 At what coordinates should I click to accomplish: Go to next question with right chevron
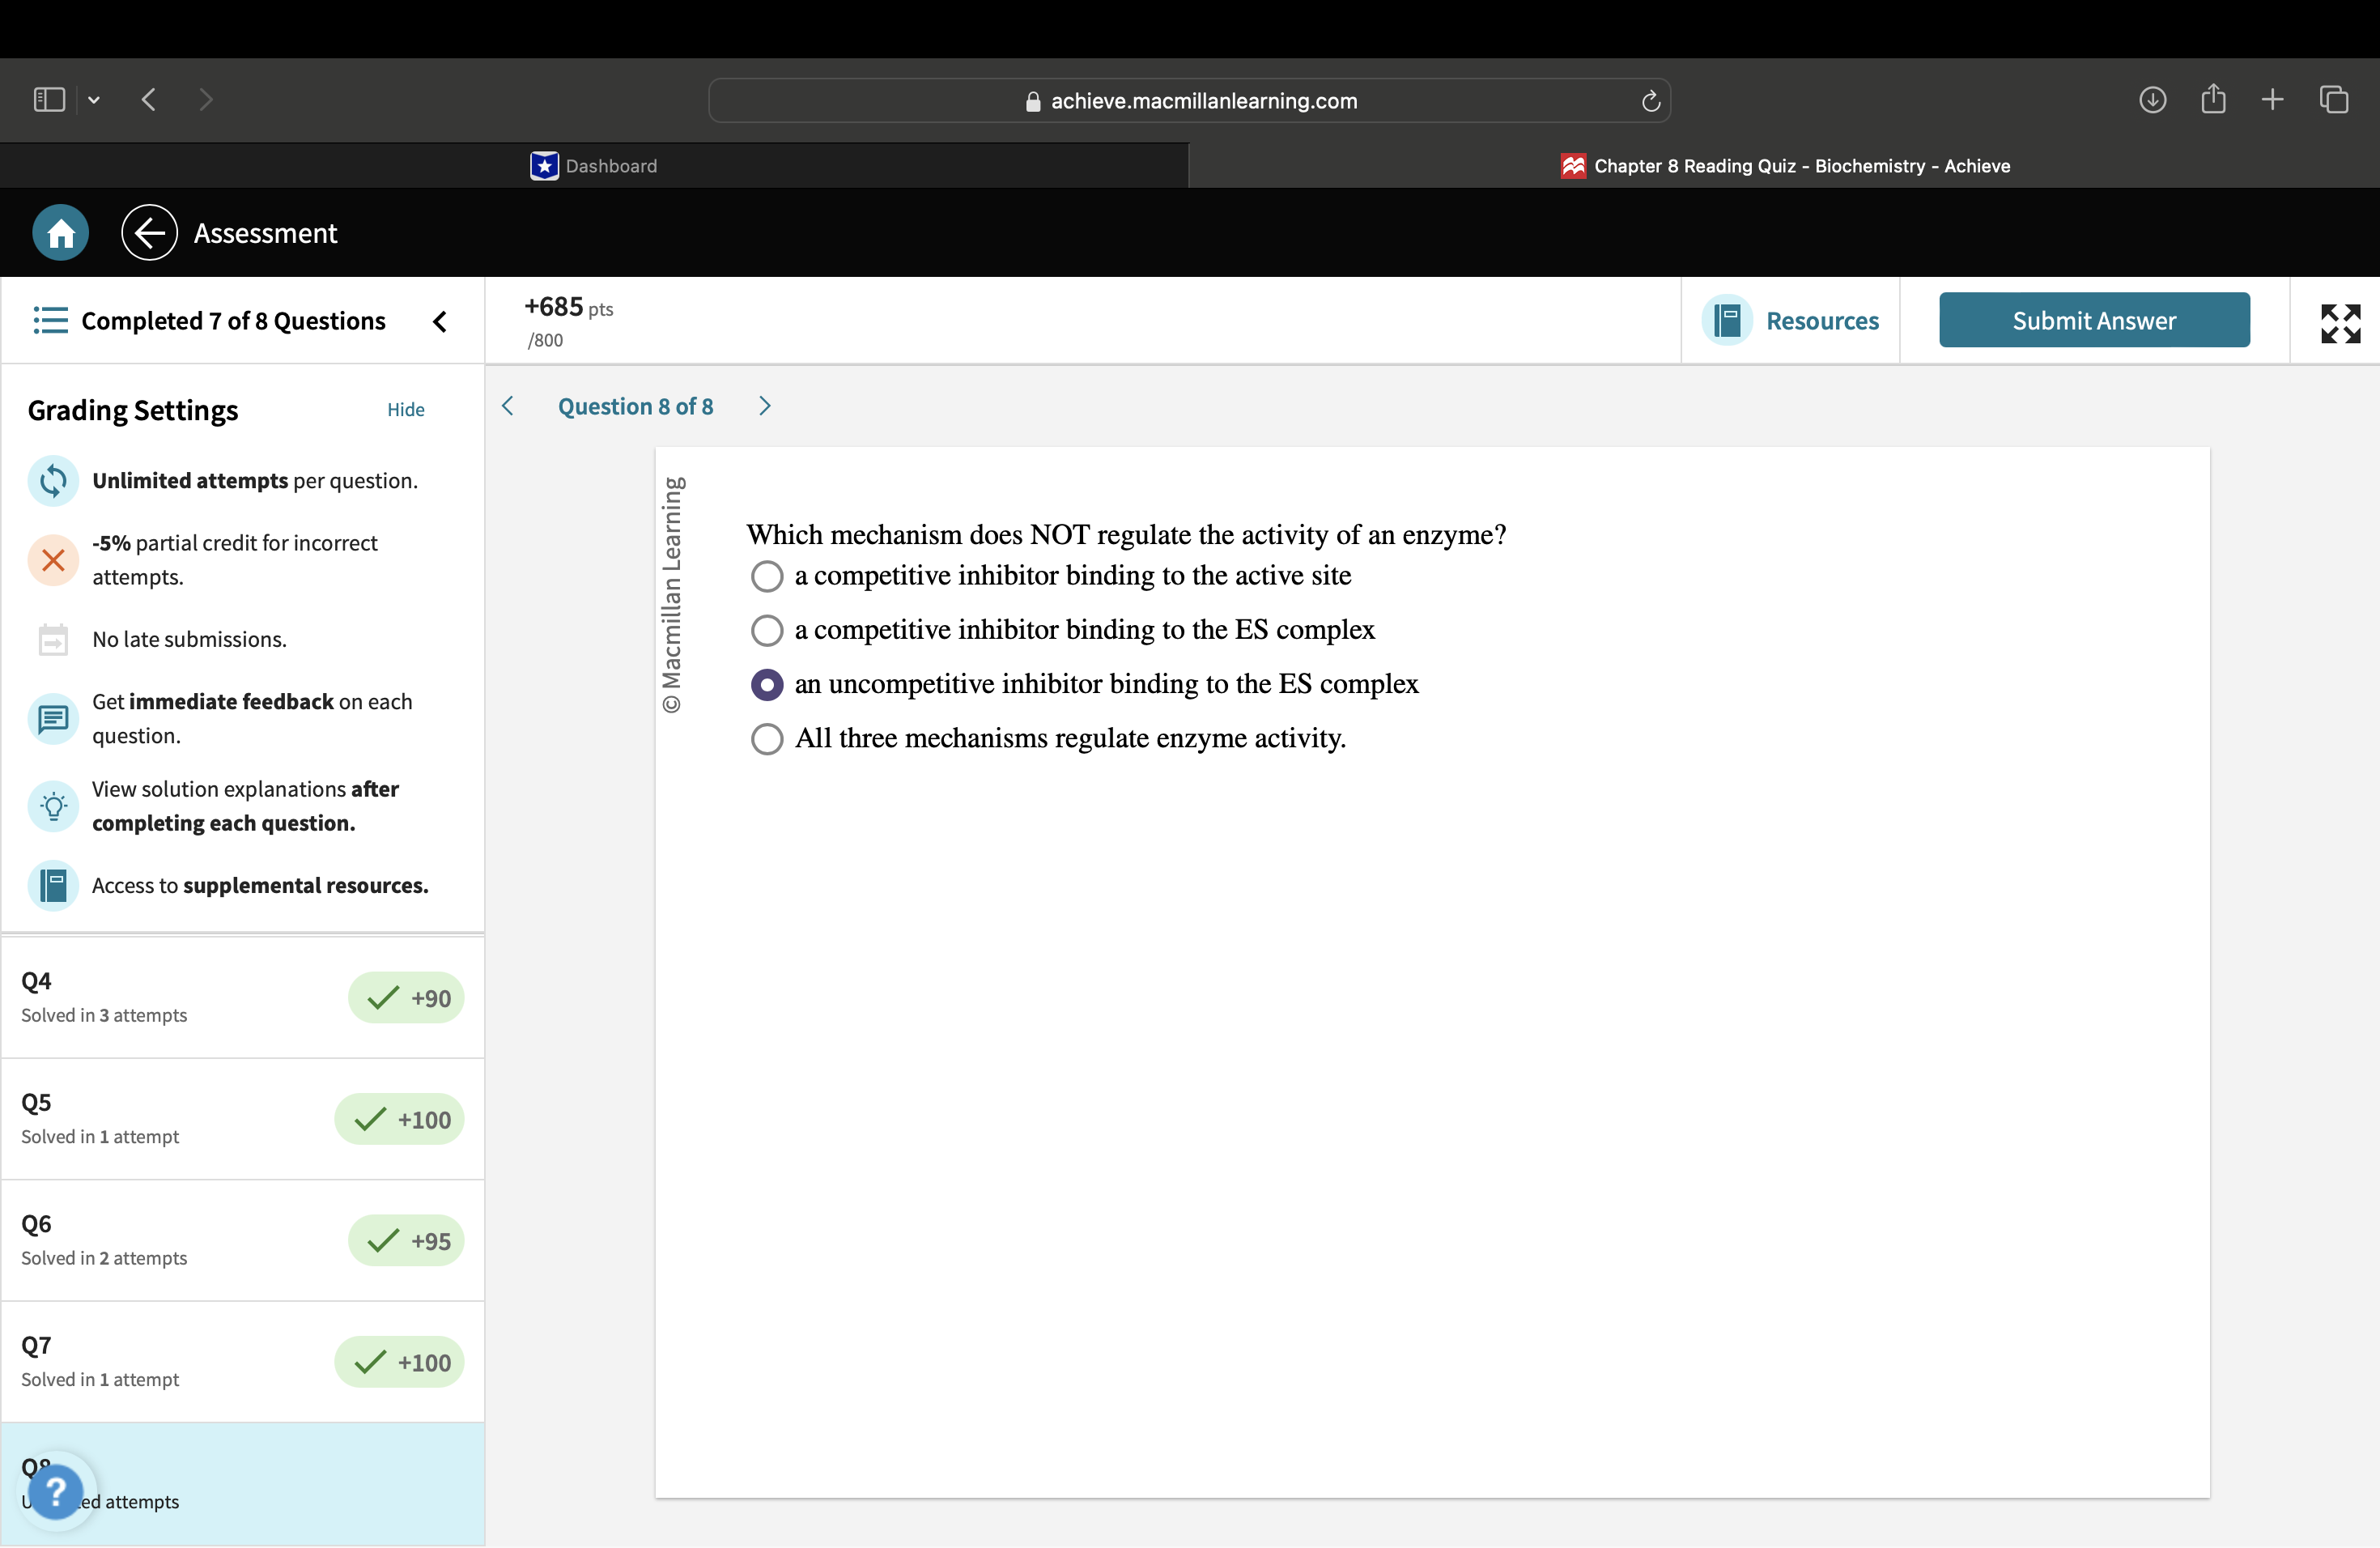click(x=764, y=406)
